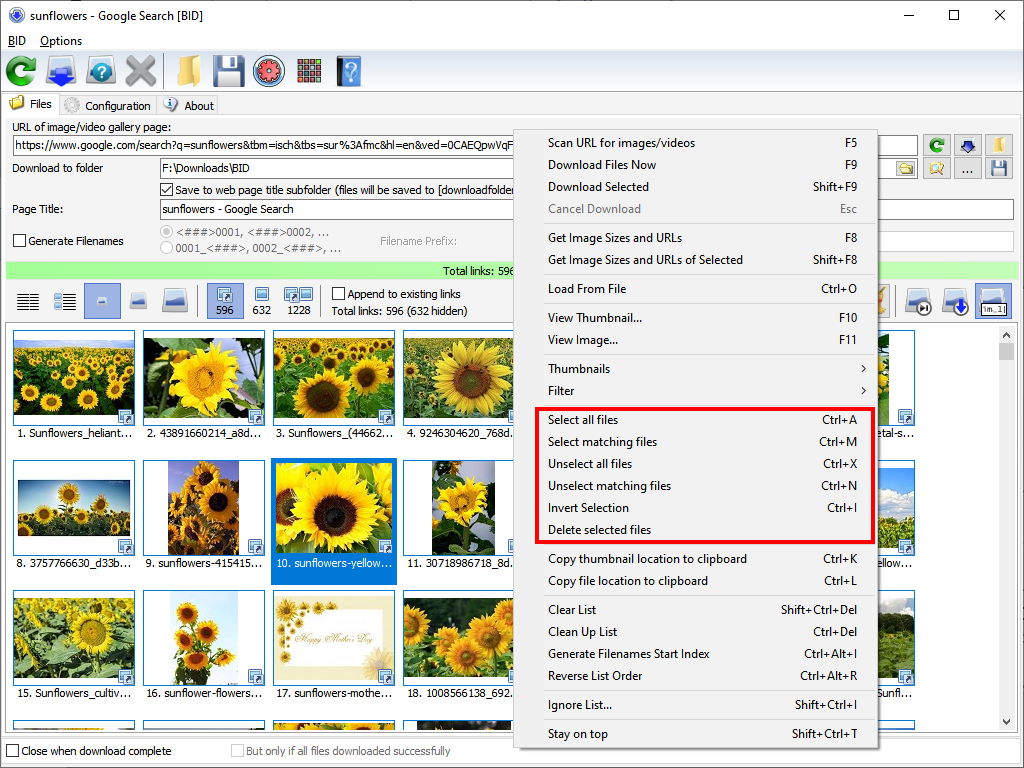Choose Load From File

point(702,289)
